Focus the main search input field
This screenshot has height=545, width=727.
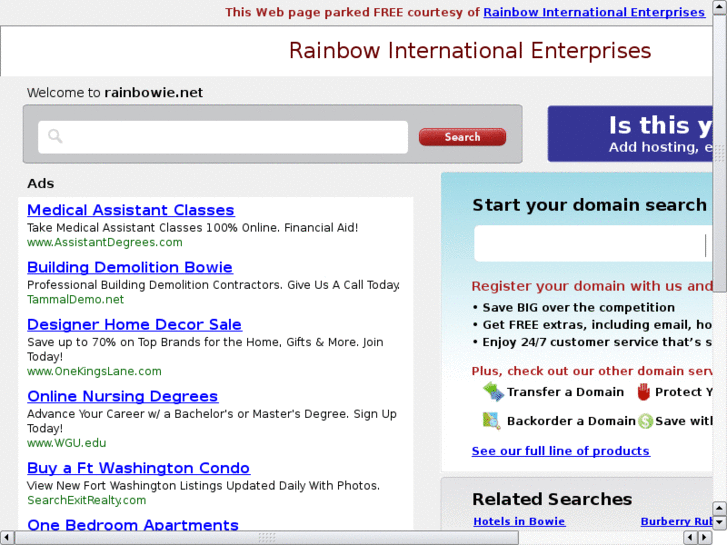click(x=223, y=137)
